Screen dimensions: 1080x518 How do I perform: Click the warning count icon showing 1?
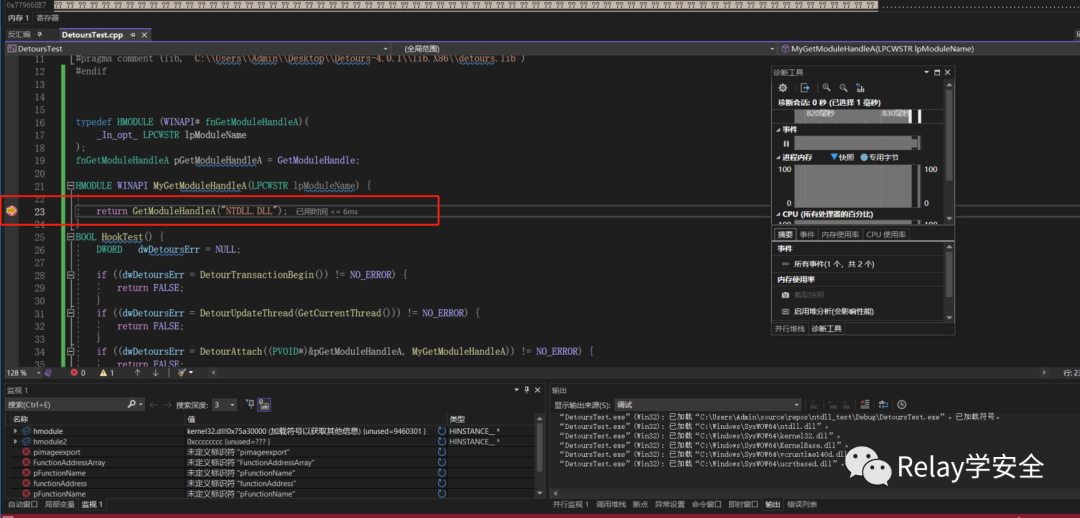[x=103, y=373]
